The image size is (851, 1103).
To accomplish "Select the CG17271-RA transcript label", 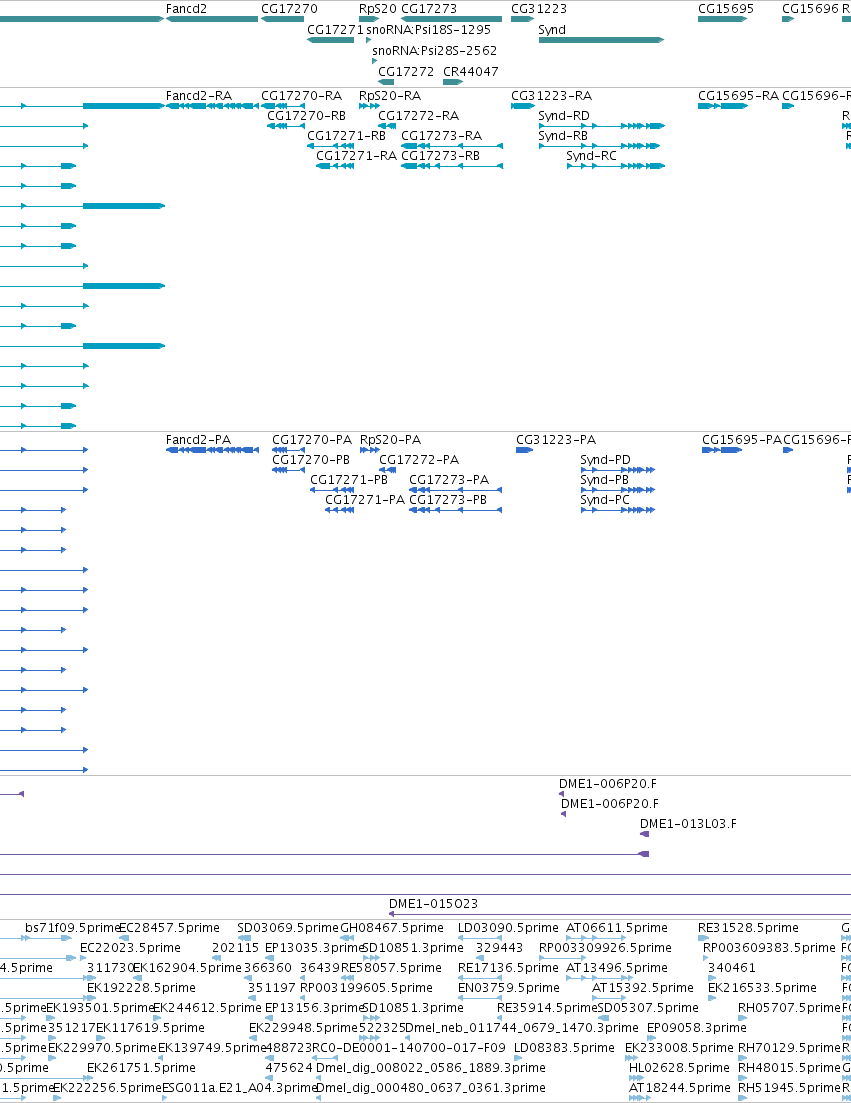I will pyautogui.click(x=357, y=155).
